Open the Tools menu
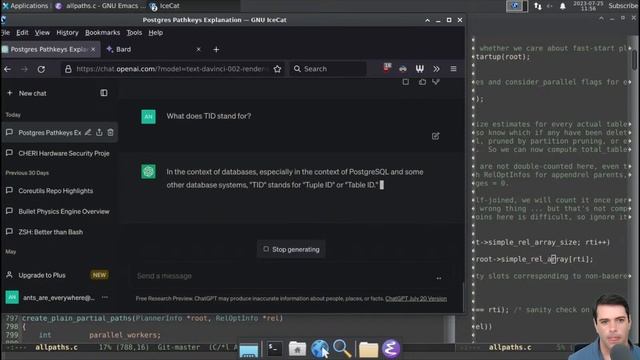The image size is (640, 360). coord(134,33)
